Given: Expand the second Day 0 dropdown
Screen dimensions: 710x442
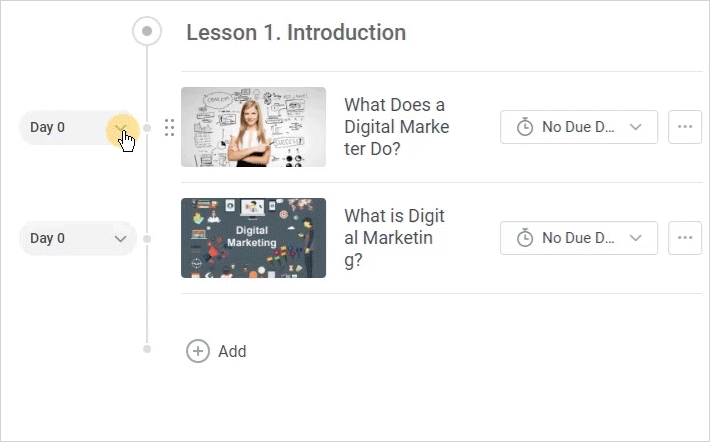Looking at the screenshot, I should coord(78,238).
